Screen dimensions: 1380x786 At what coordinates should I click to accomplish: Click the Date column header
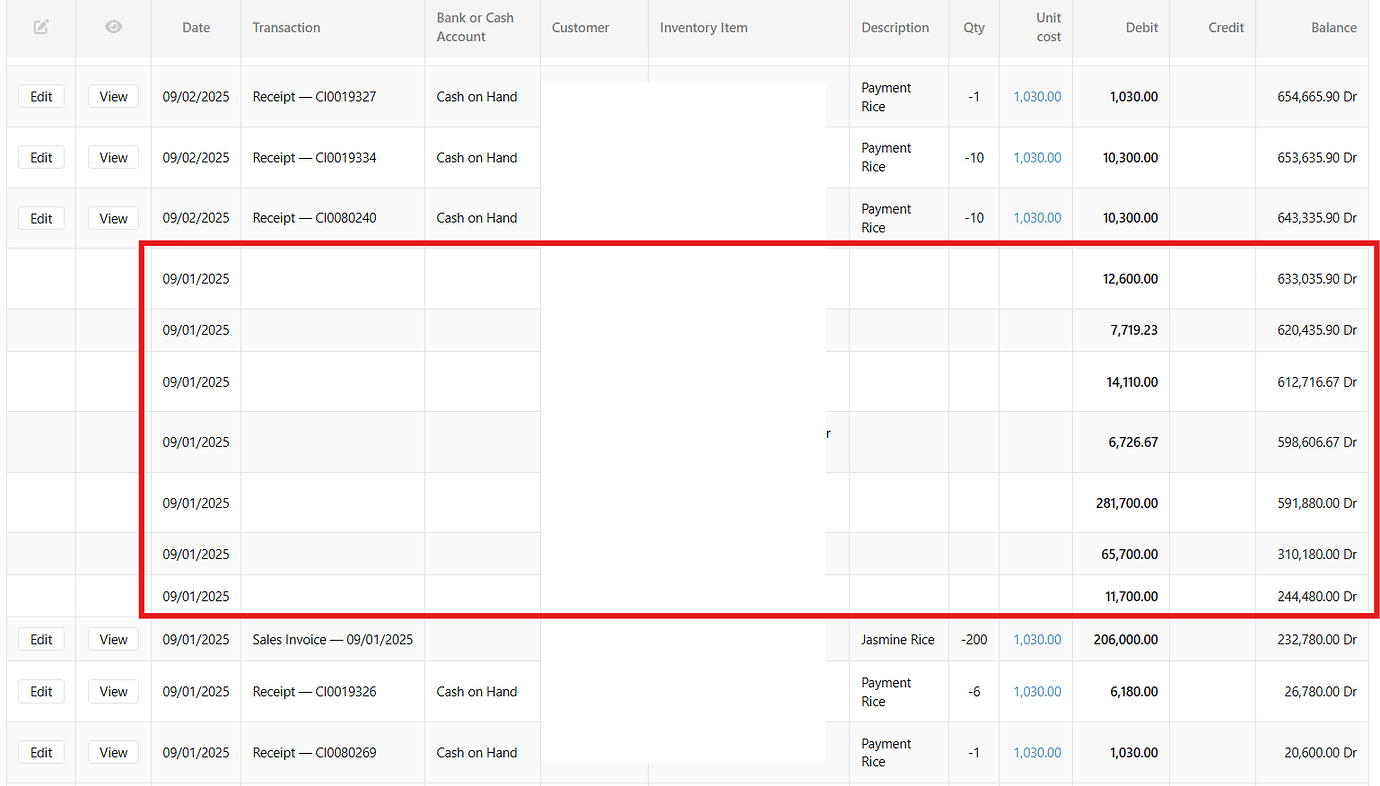click(x=196, y=27)
